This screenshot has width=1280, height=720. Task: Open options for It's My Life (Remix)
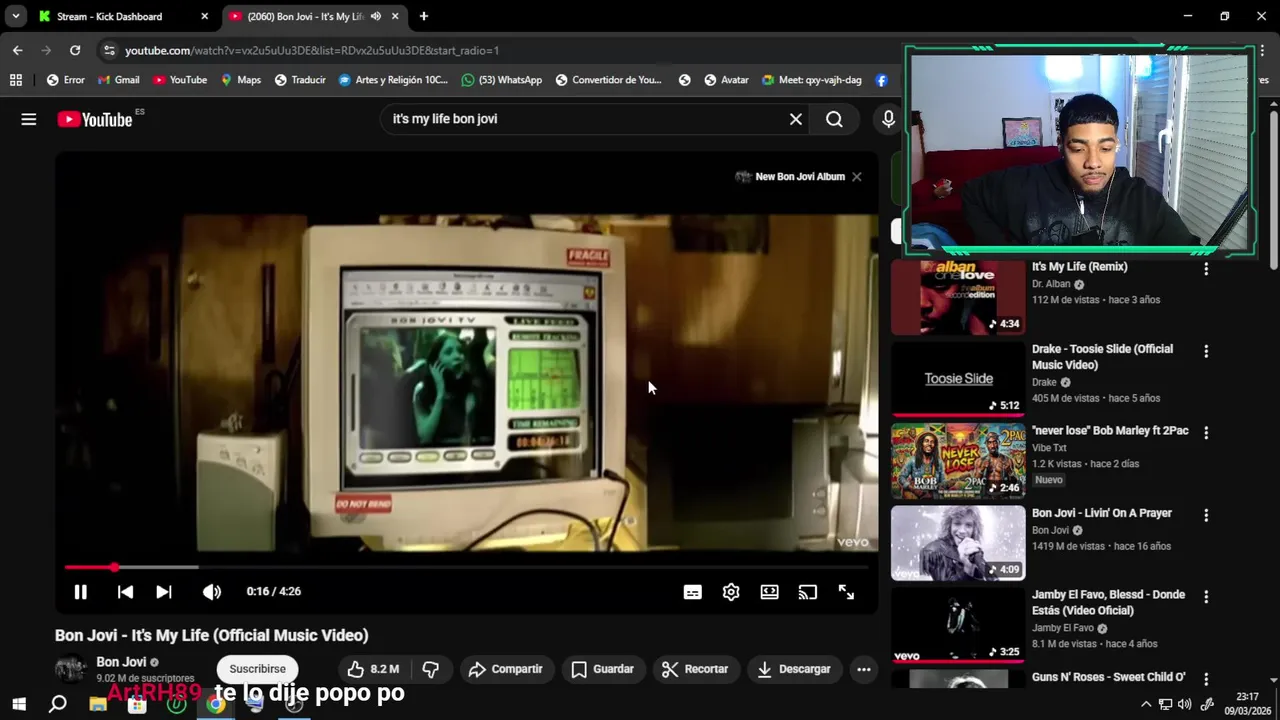pos(1206,269)
